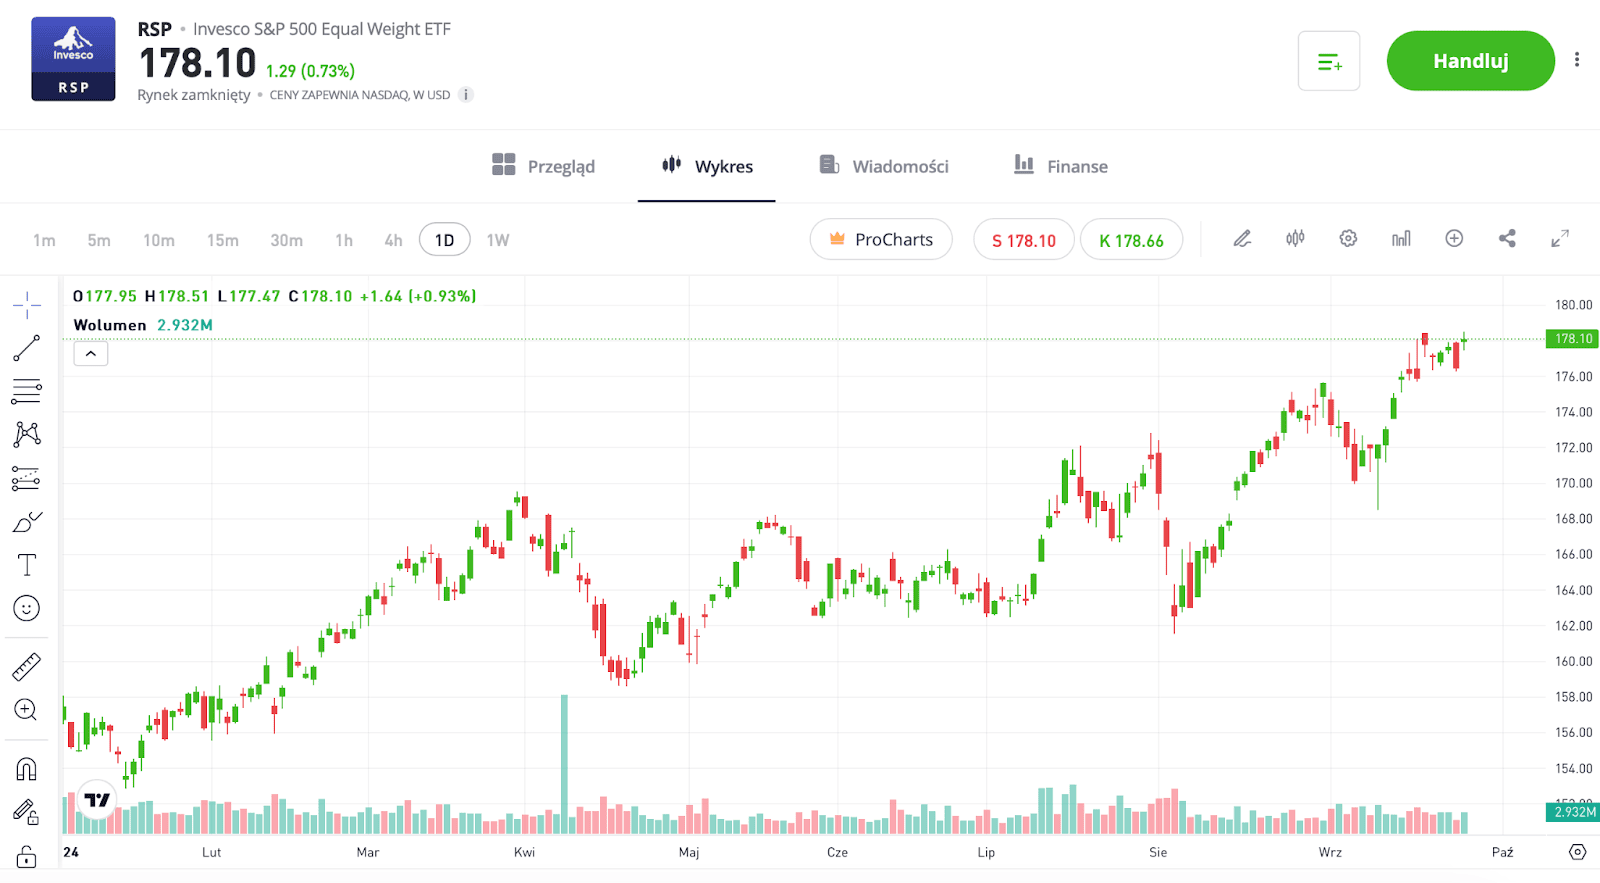The height and width of the screenshot is (883, 1600).
Task: Click the green Handluj button
Action: pyautogui.click(x=1470, y=61)
